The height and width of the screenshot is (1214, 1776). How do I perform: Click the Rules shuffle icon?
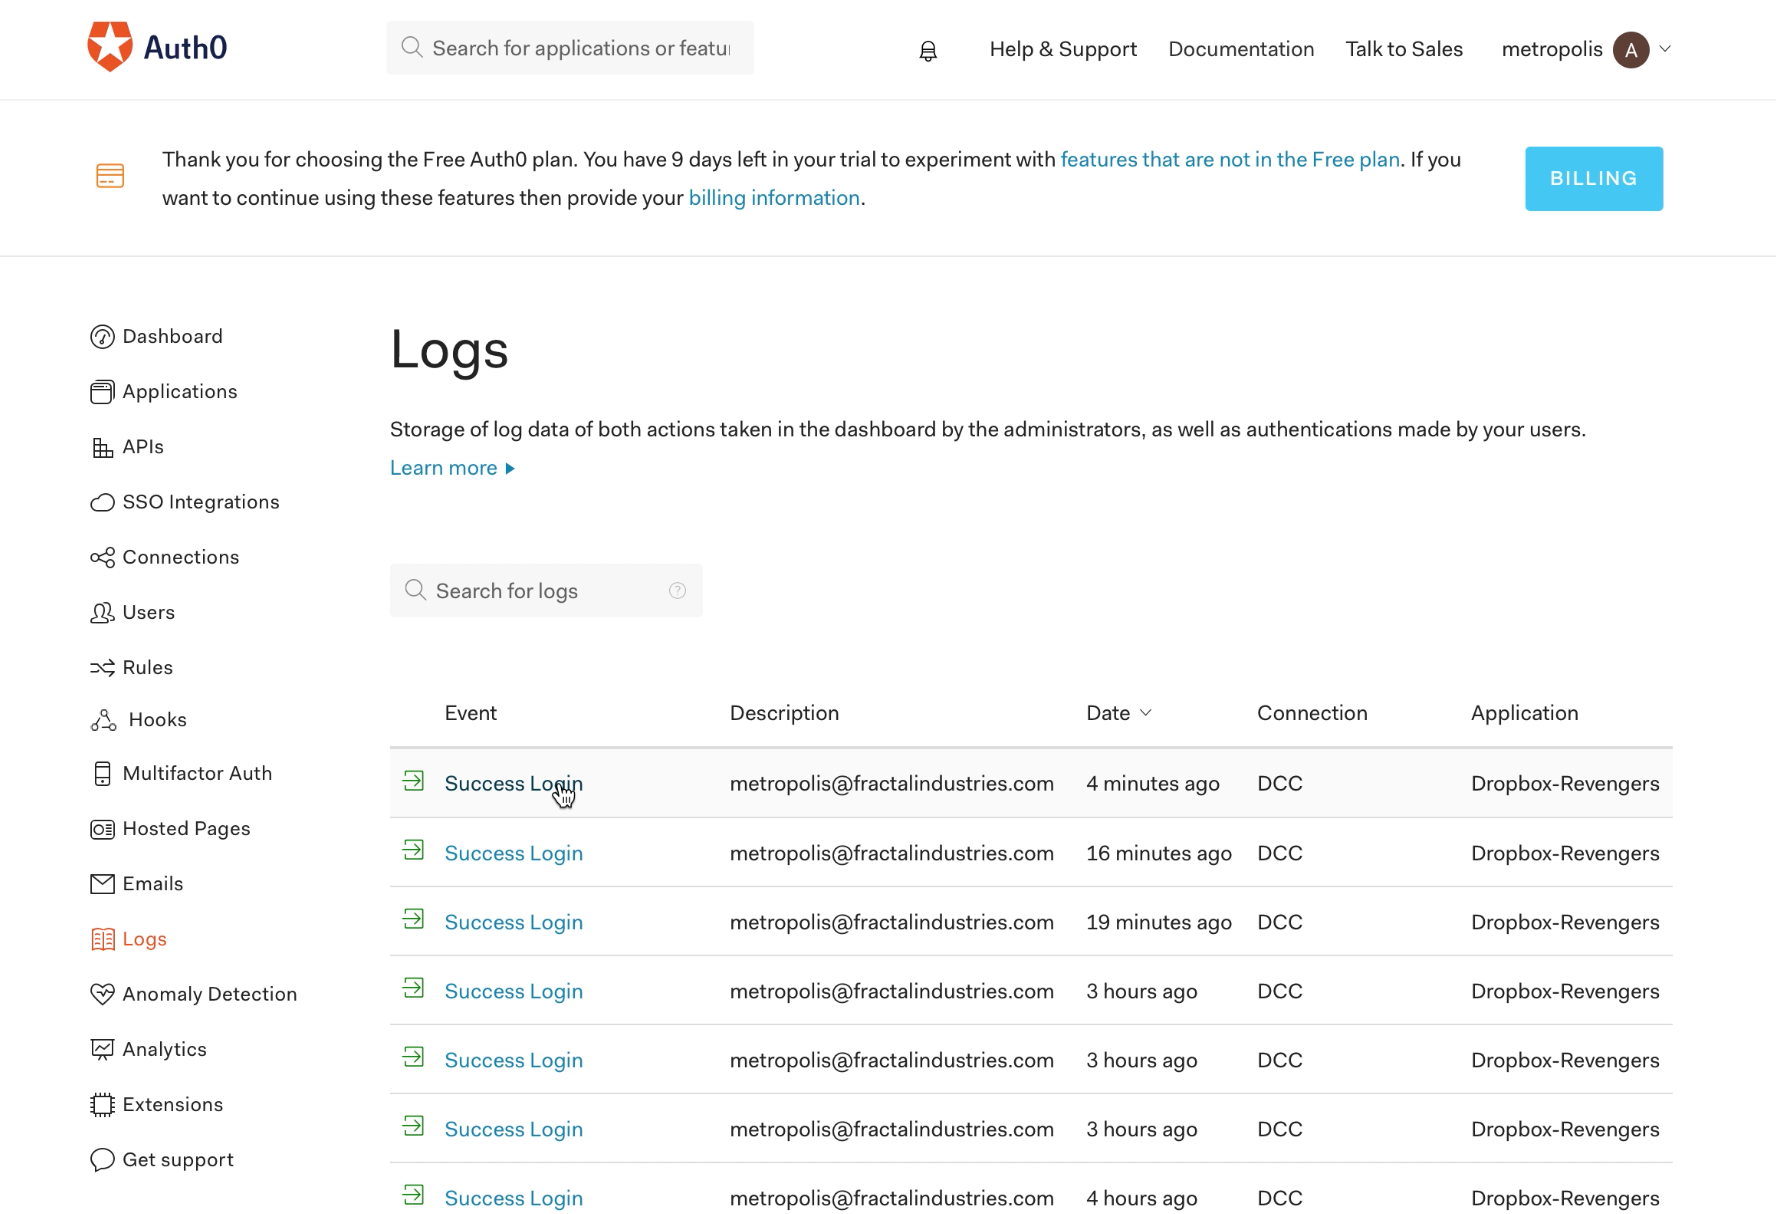pyautogui.click(x=102, y=667)
